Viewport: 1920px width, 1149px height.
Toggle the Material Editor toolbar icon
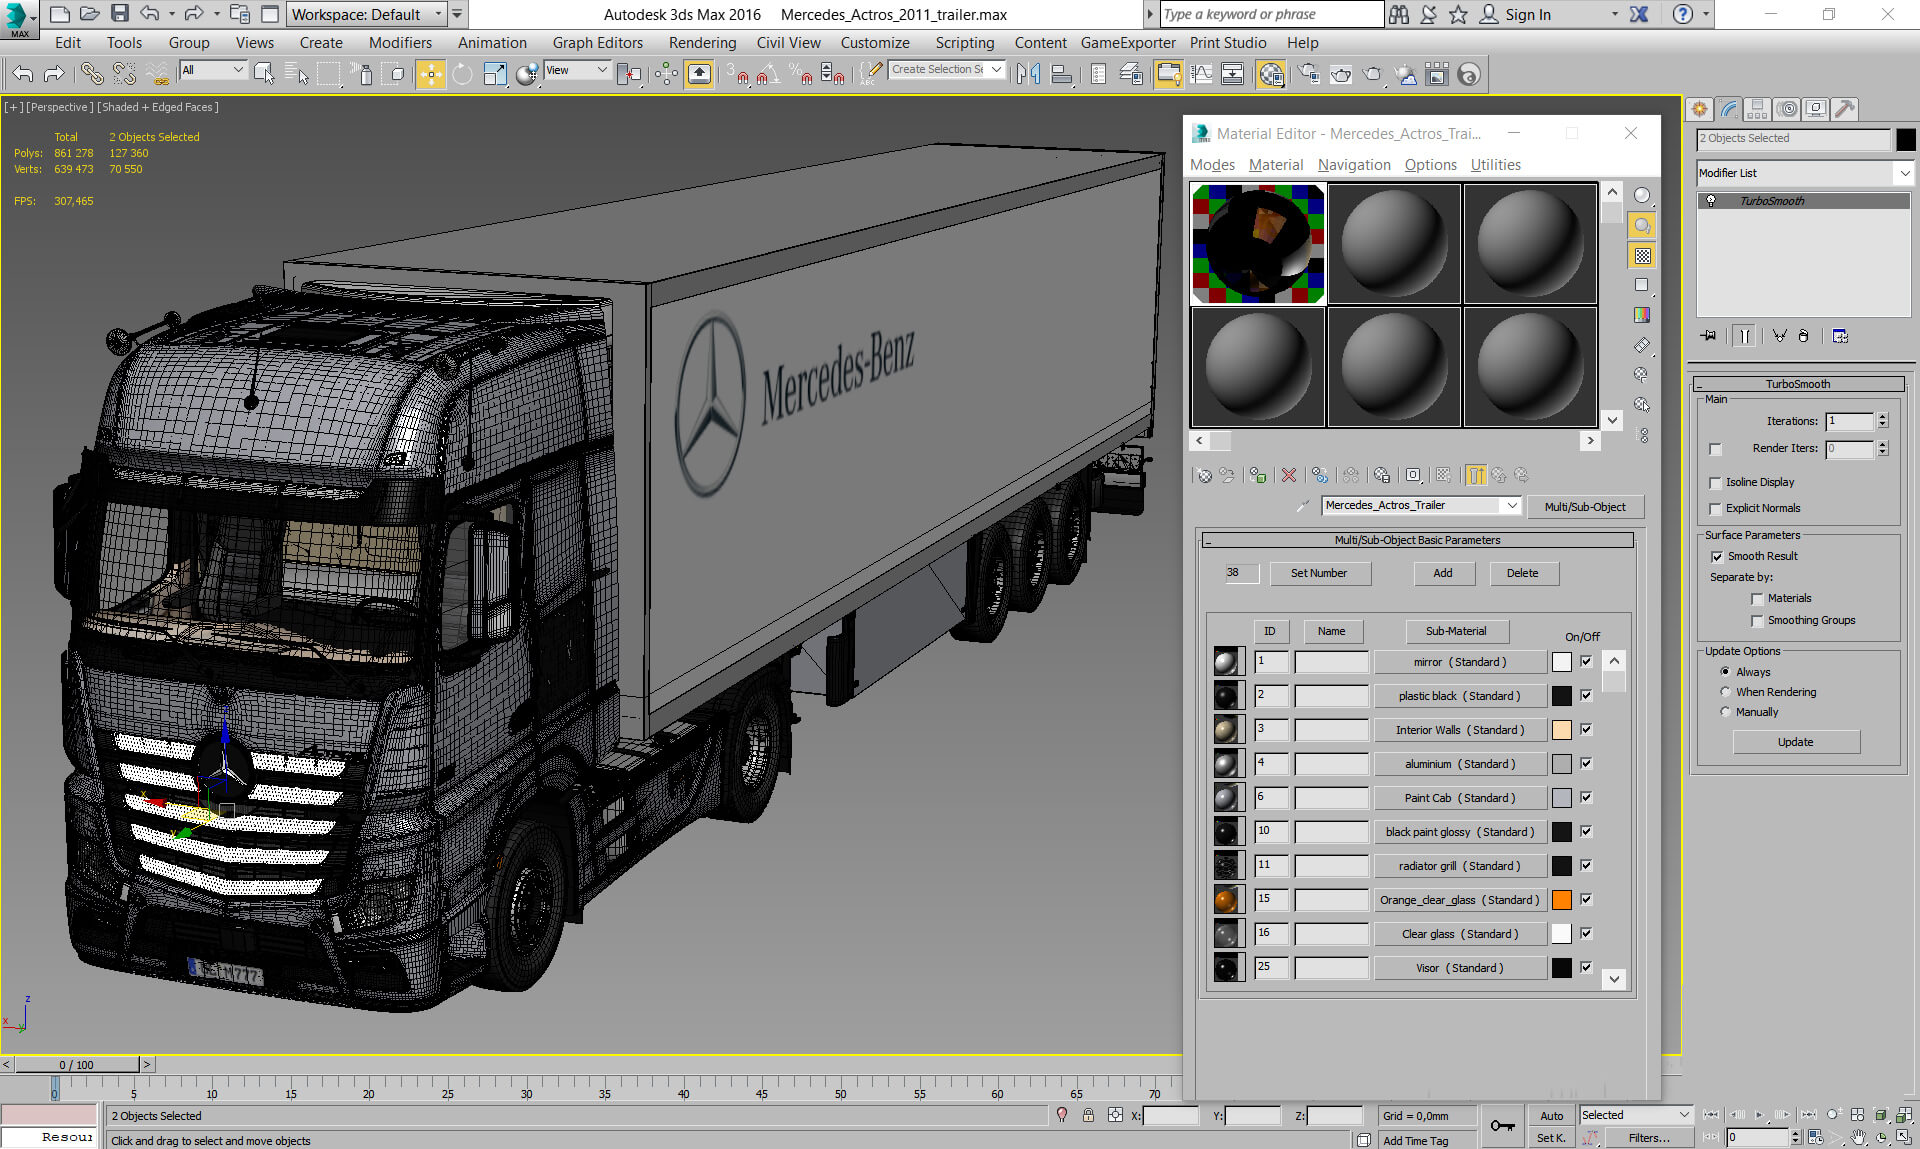(1270, 74)
